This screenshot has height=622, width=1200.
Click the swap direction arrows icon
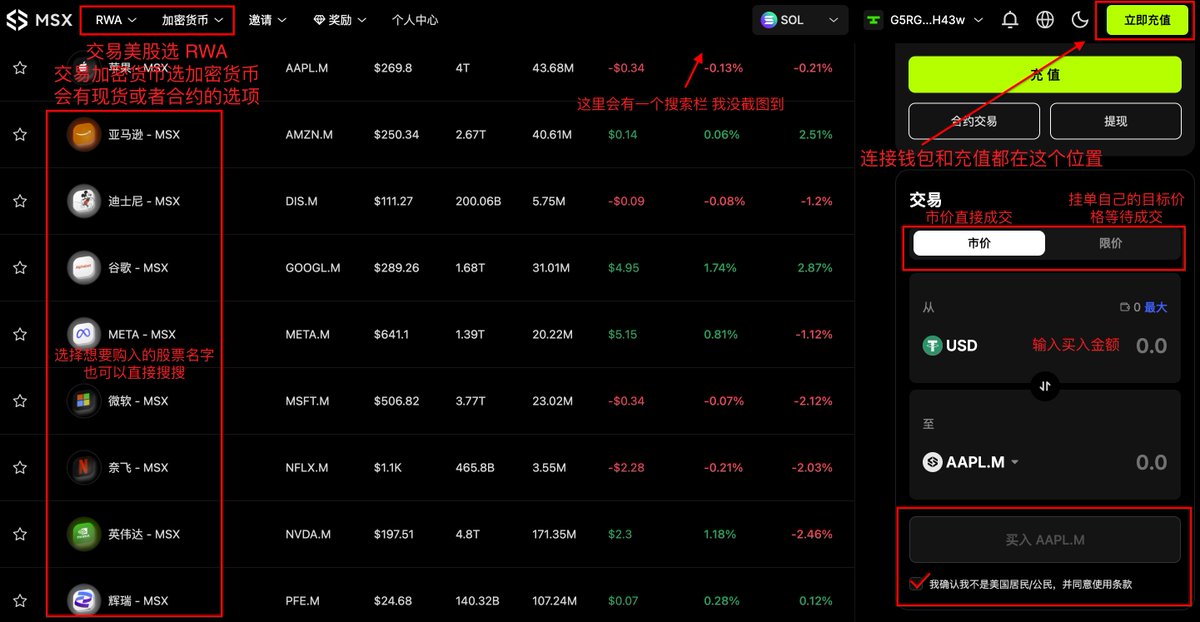point(1045,386)
